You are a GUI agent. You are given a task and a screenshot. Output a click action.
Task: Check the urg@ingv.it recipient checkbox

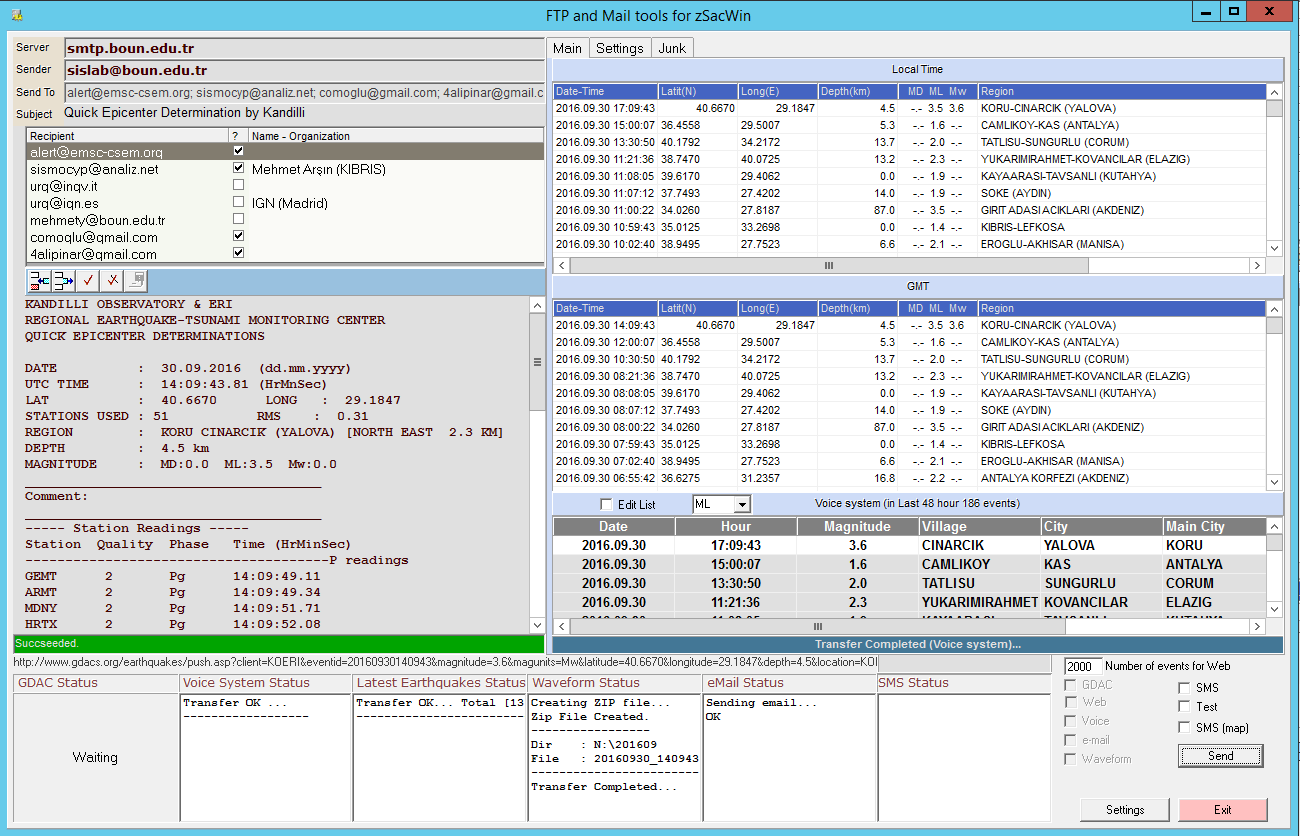[x=238, y=185]
